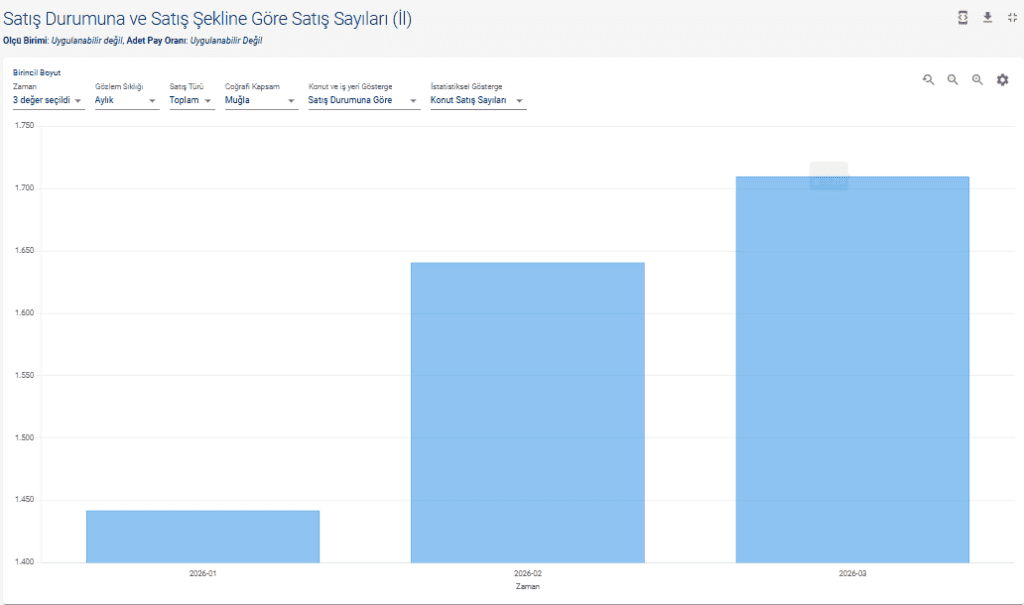
Task: Select the 2026-02 bar in chart
Action: pyautogui.click(x=527, y=412)
